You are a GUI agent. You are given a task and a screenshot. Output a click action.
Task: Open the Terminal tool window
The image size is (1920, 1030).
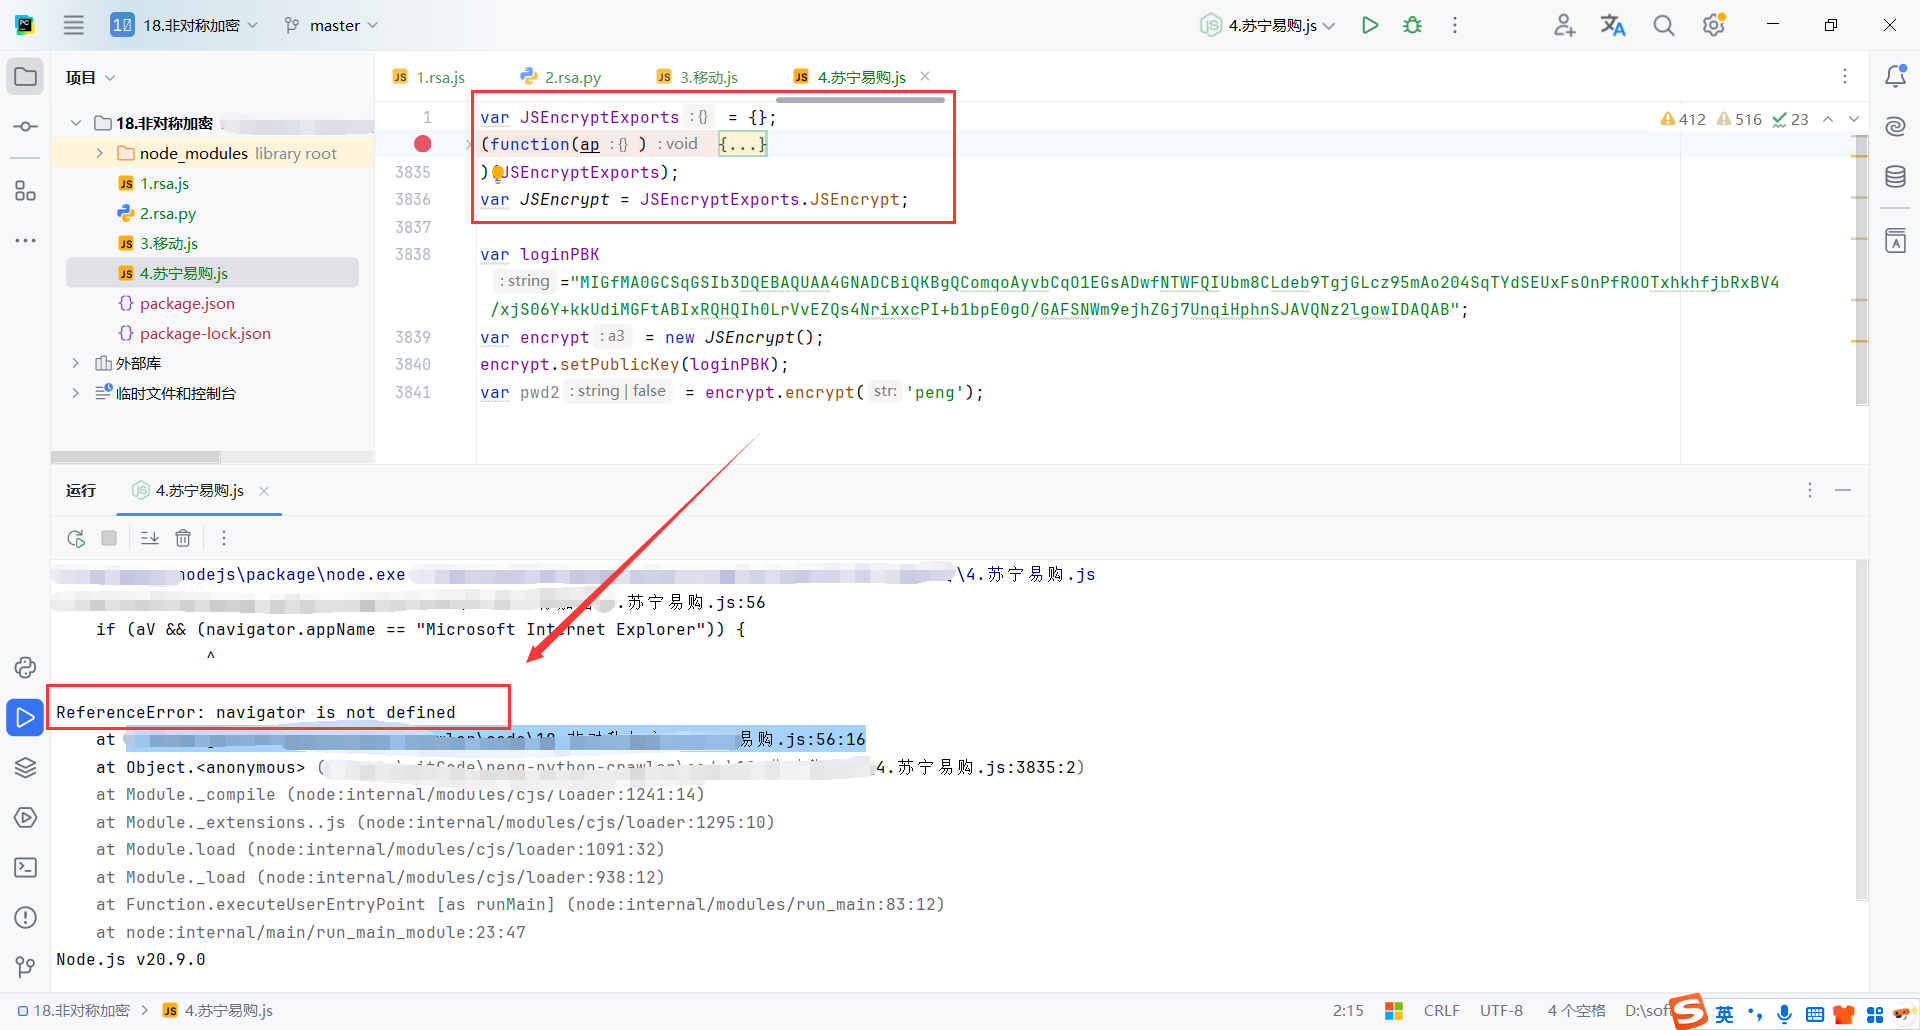click(26, 867)
